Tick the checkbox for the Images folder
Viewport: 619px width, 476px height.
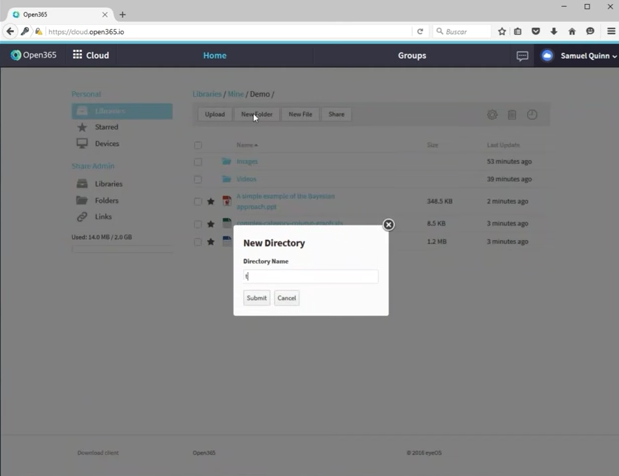[x=198, y=162]
